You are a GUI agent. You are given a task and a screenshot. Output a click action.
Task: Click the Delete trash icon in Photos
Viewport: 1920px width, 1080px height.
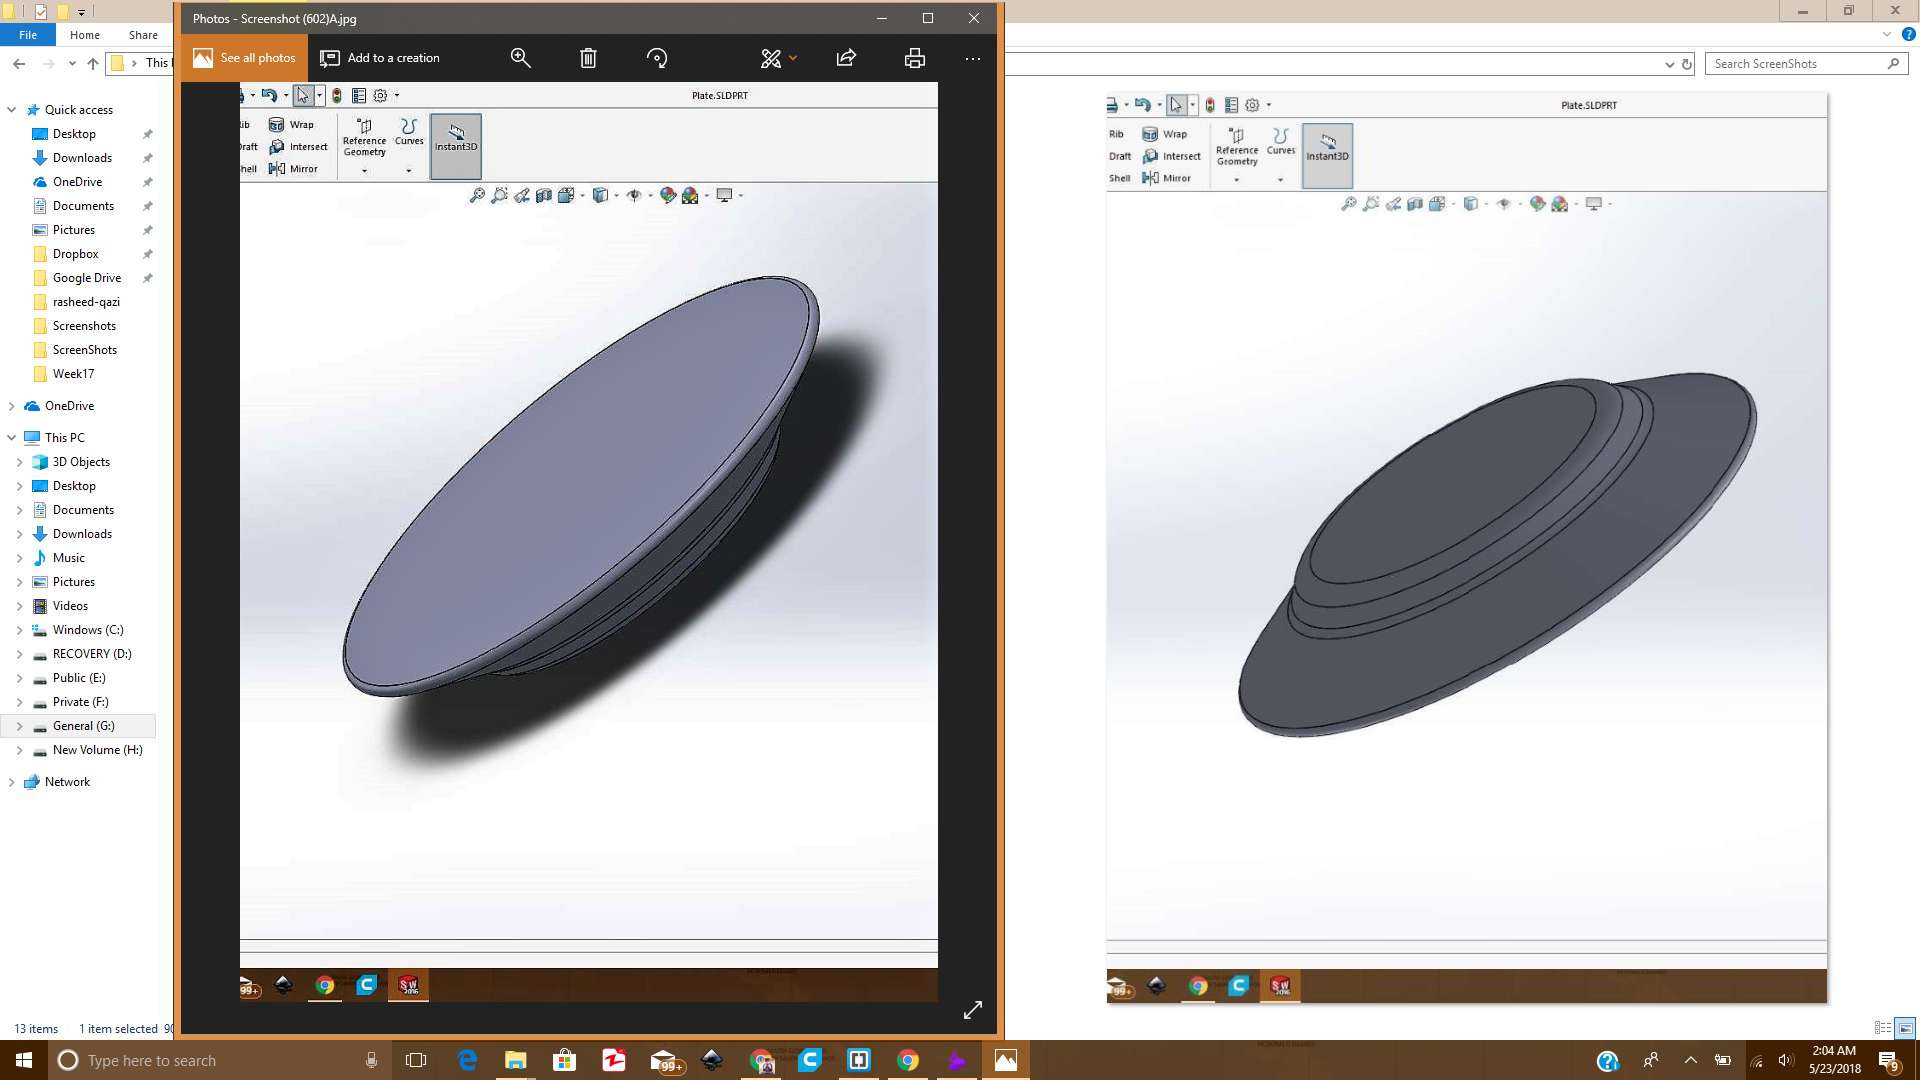pos(588,58)
